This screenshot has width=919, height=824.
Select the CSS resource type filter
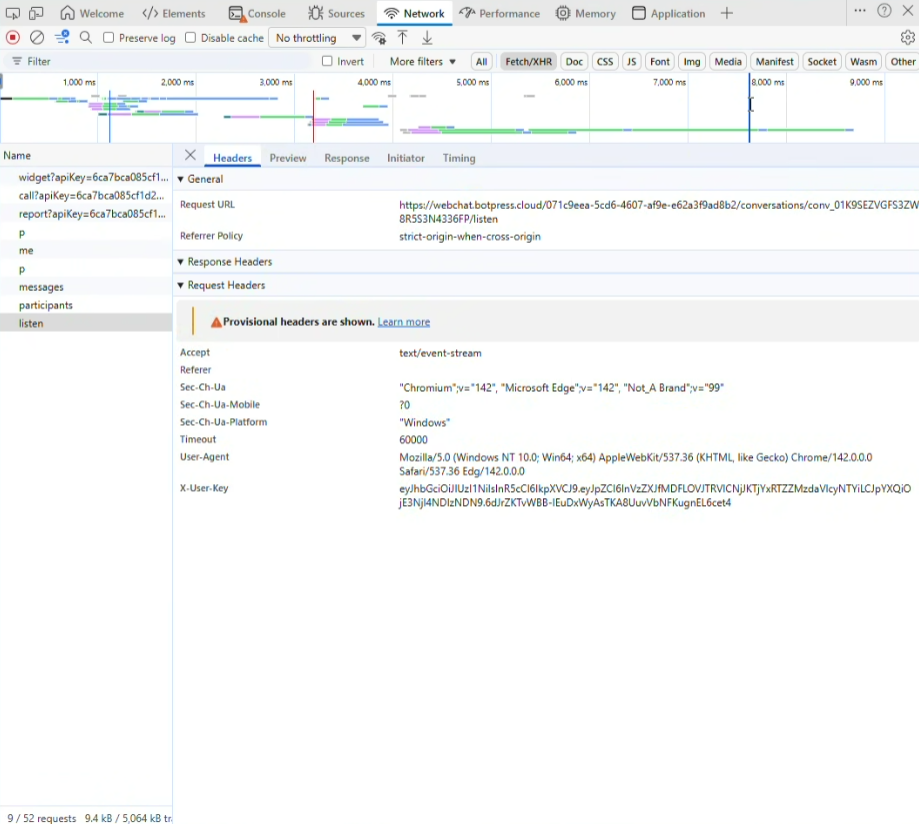point(605,62)
